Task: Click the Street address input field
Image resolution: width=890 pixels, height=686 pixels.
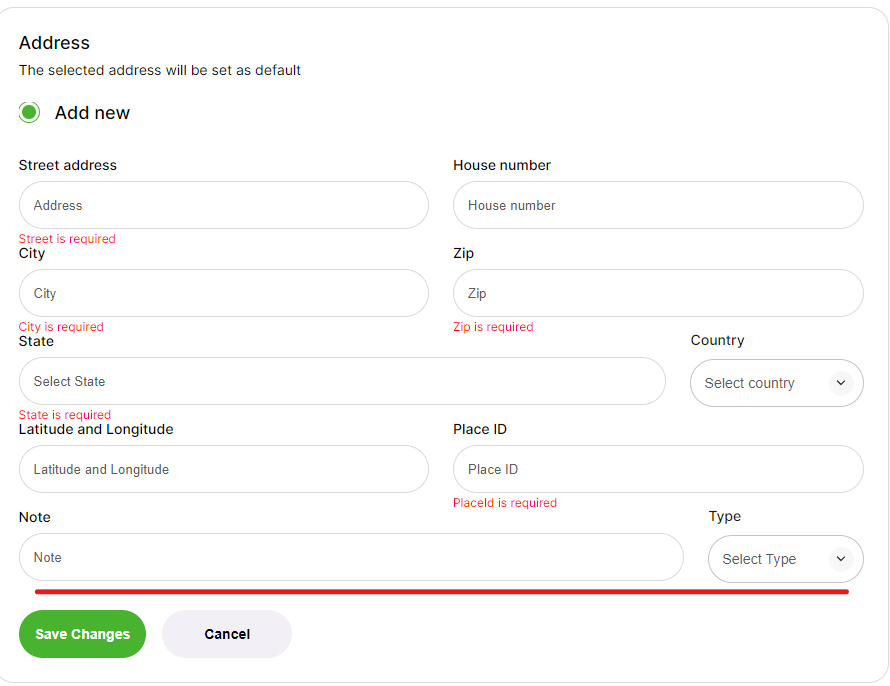Action: [224, 205]
